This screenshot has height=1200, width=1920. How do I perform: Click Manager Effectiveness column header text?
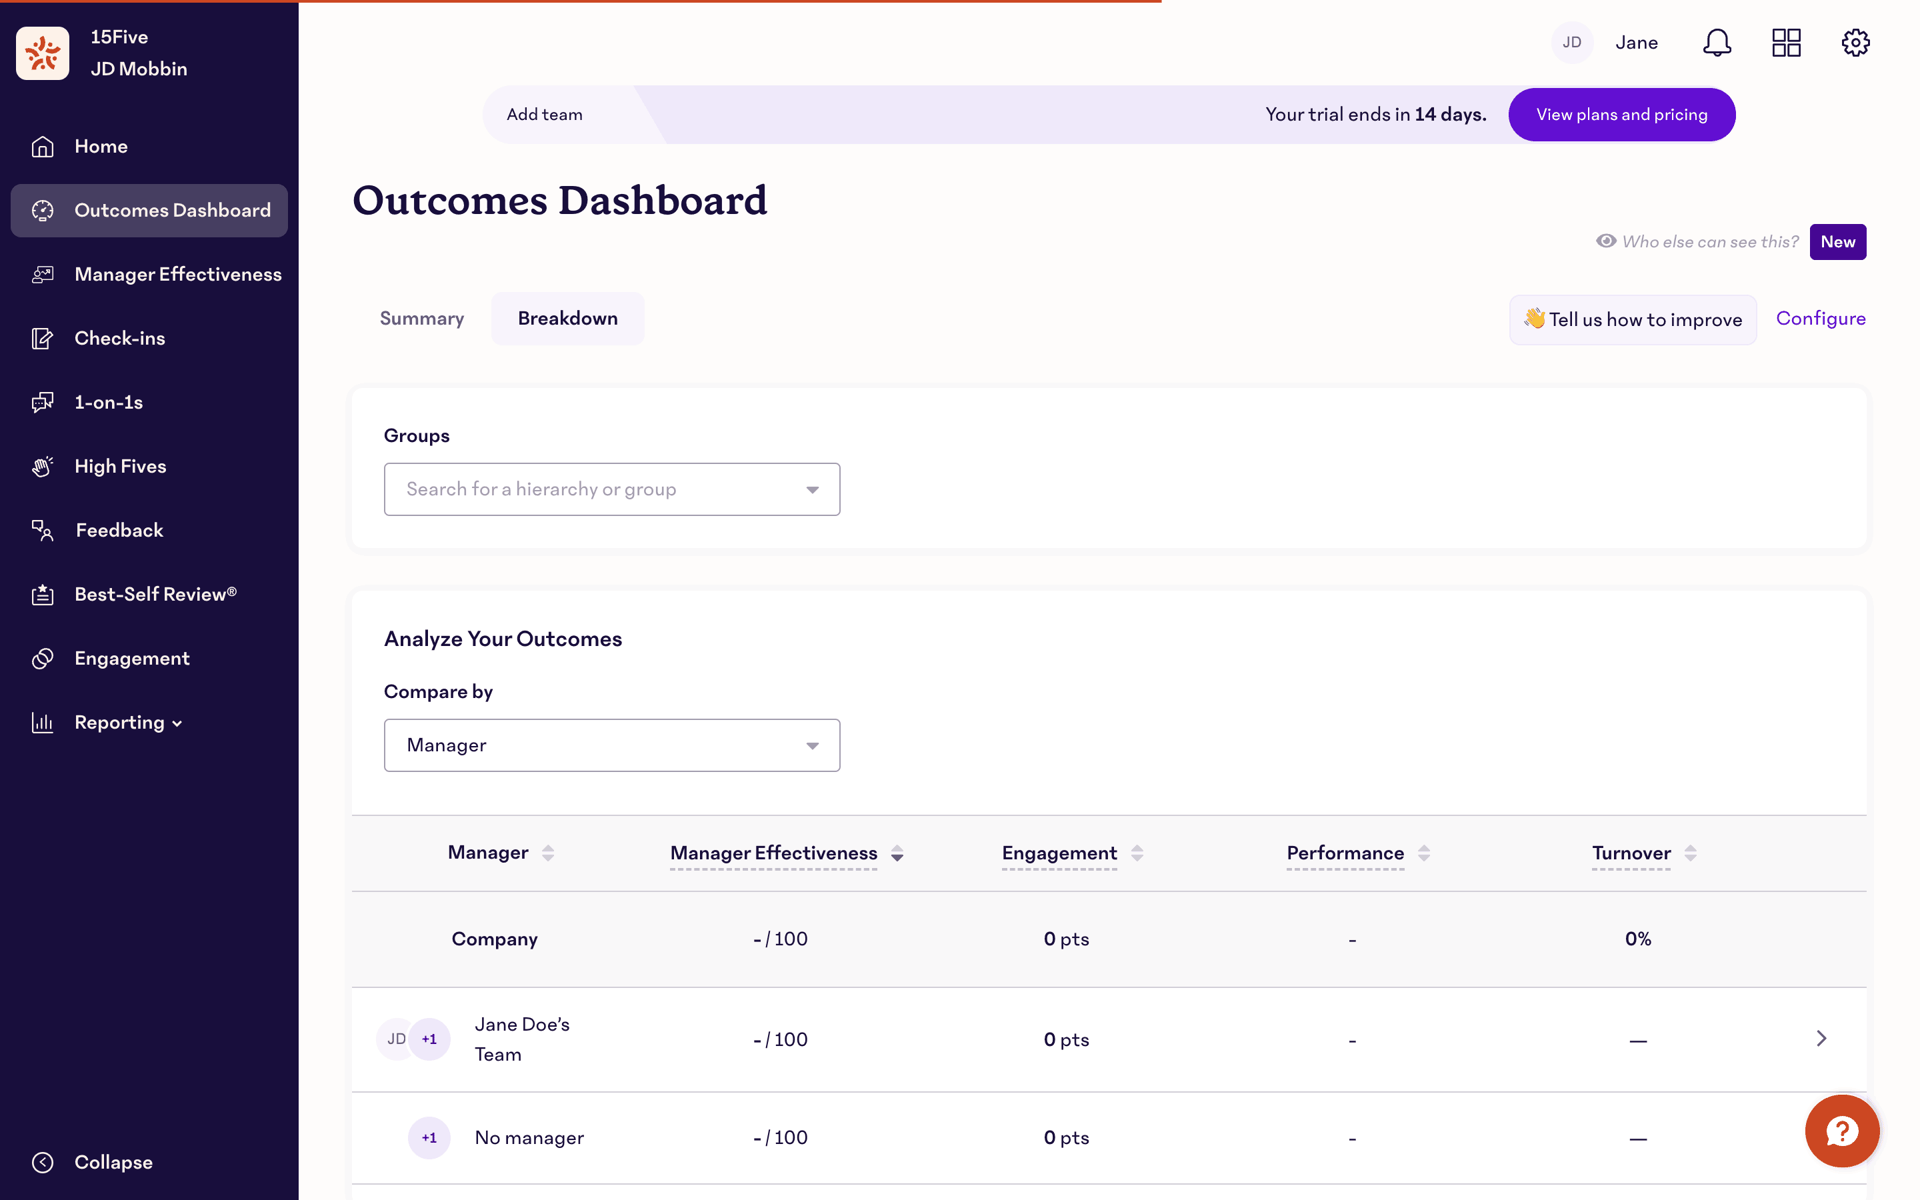pyautogui.click(x=773, y=853)
